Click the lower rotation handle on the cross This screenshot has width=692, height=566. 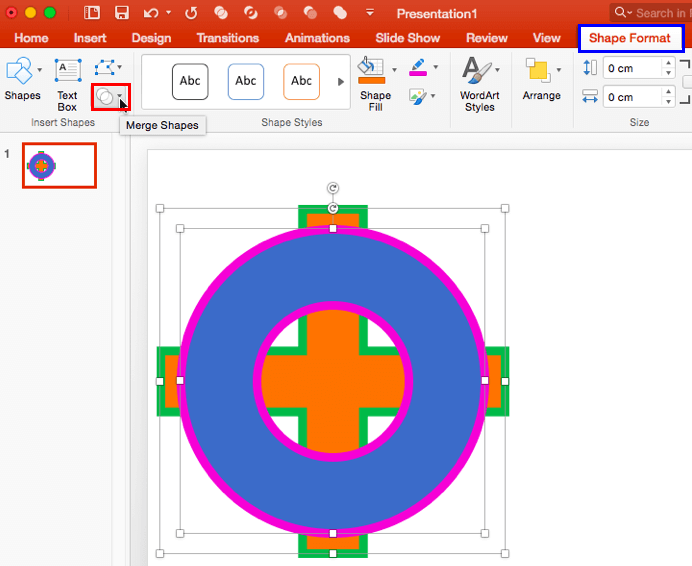coord(333,208)
